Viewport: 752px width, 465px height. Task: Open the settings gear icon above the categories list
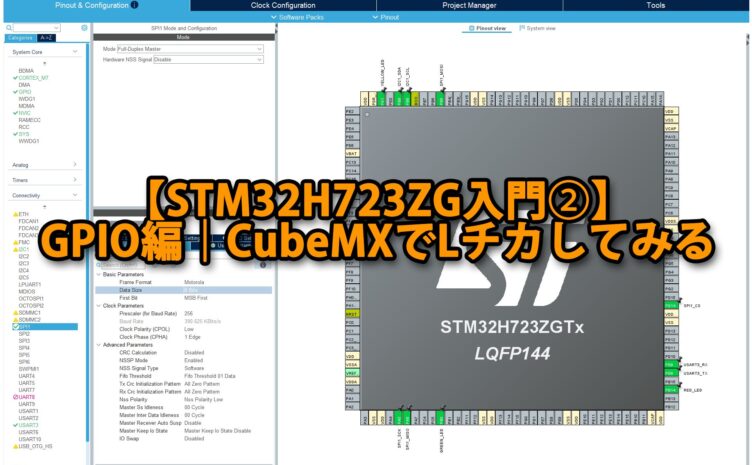(84, 28)
